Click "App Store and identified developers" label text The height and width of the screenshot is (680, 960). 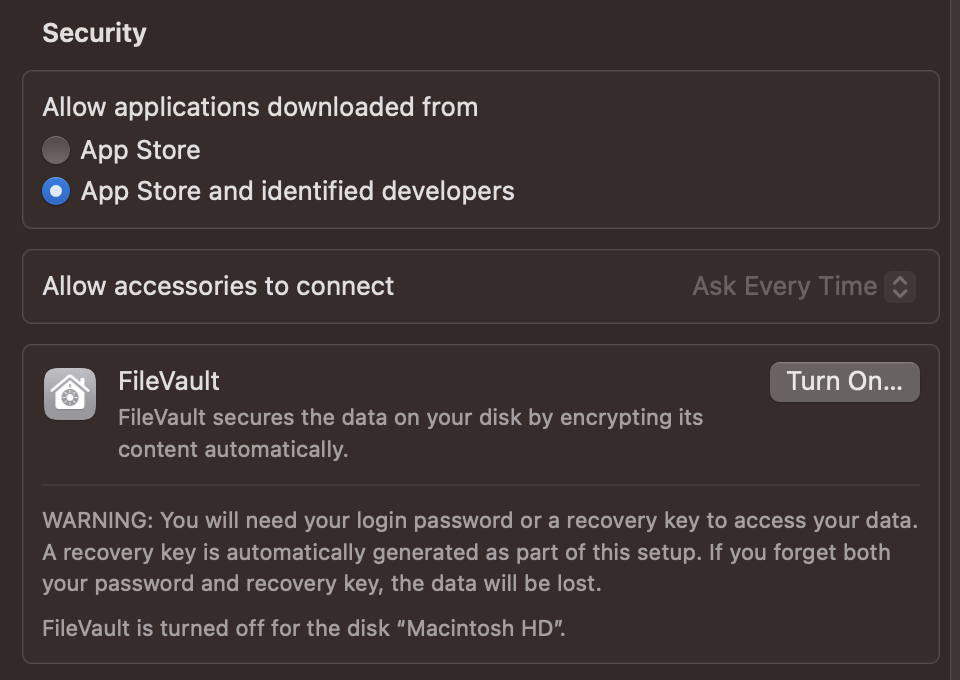click(x=297, y=191)
